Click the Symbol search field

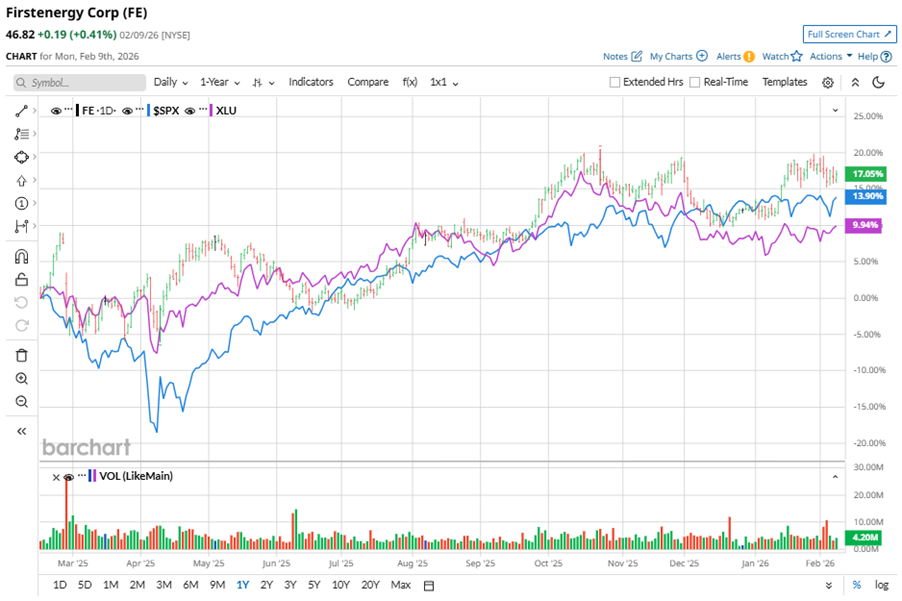(x=79, y=83)
